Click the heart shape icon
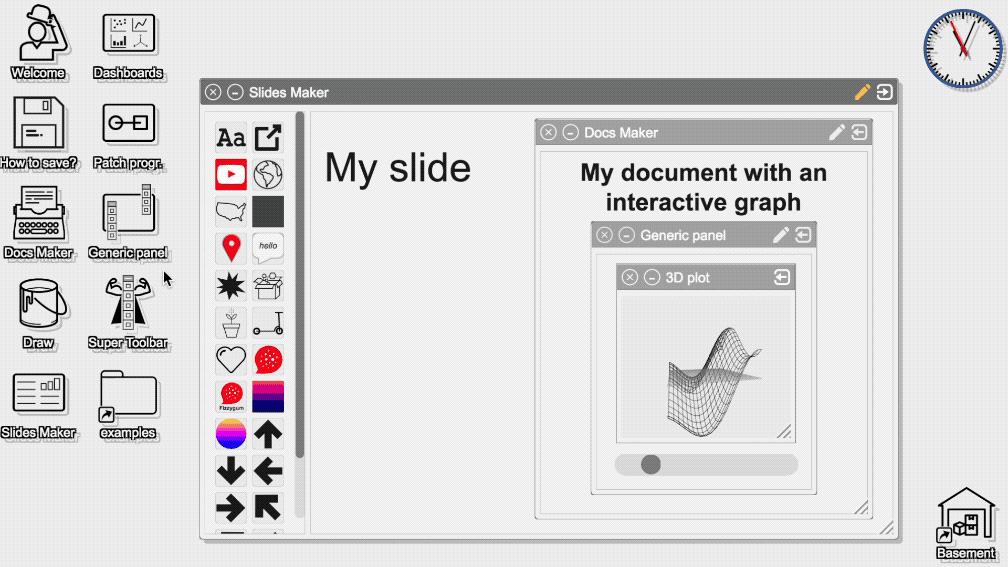 click(x=231, y=359)
